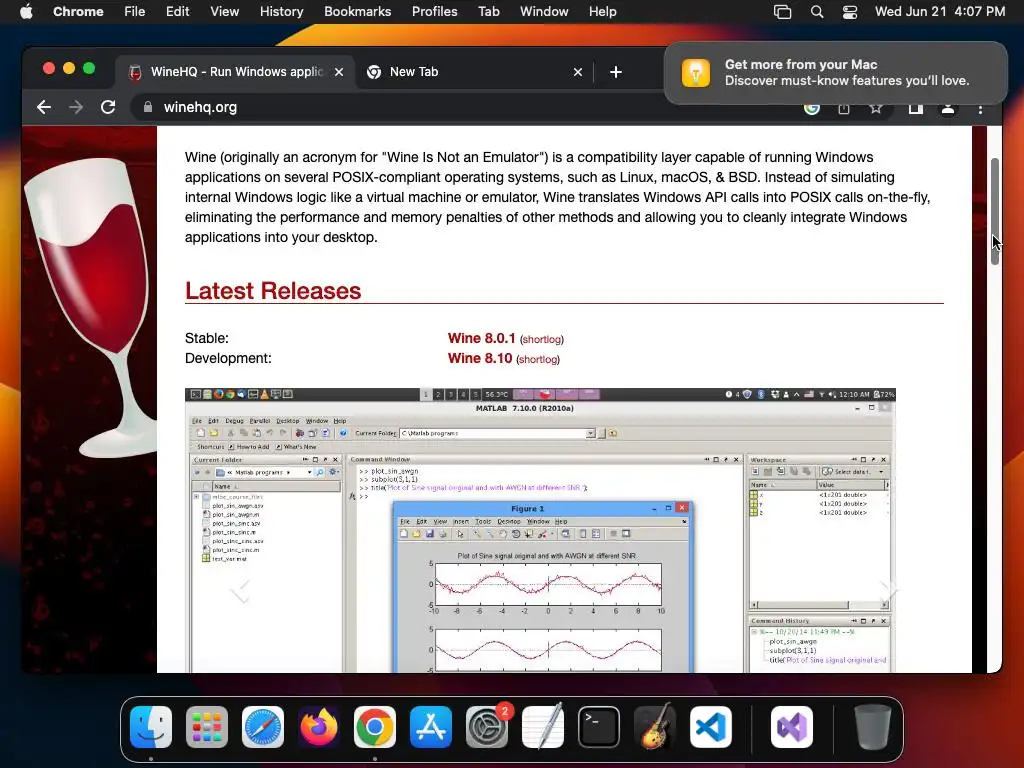Image resolution: width=1024 pixels, height=768 pixels.
Task: Open Launchpad from the Dock
Action: pyautogui.click(x=207, y=727)
